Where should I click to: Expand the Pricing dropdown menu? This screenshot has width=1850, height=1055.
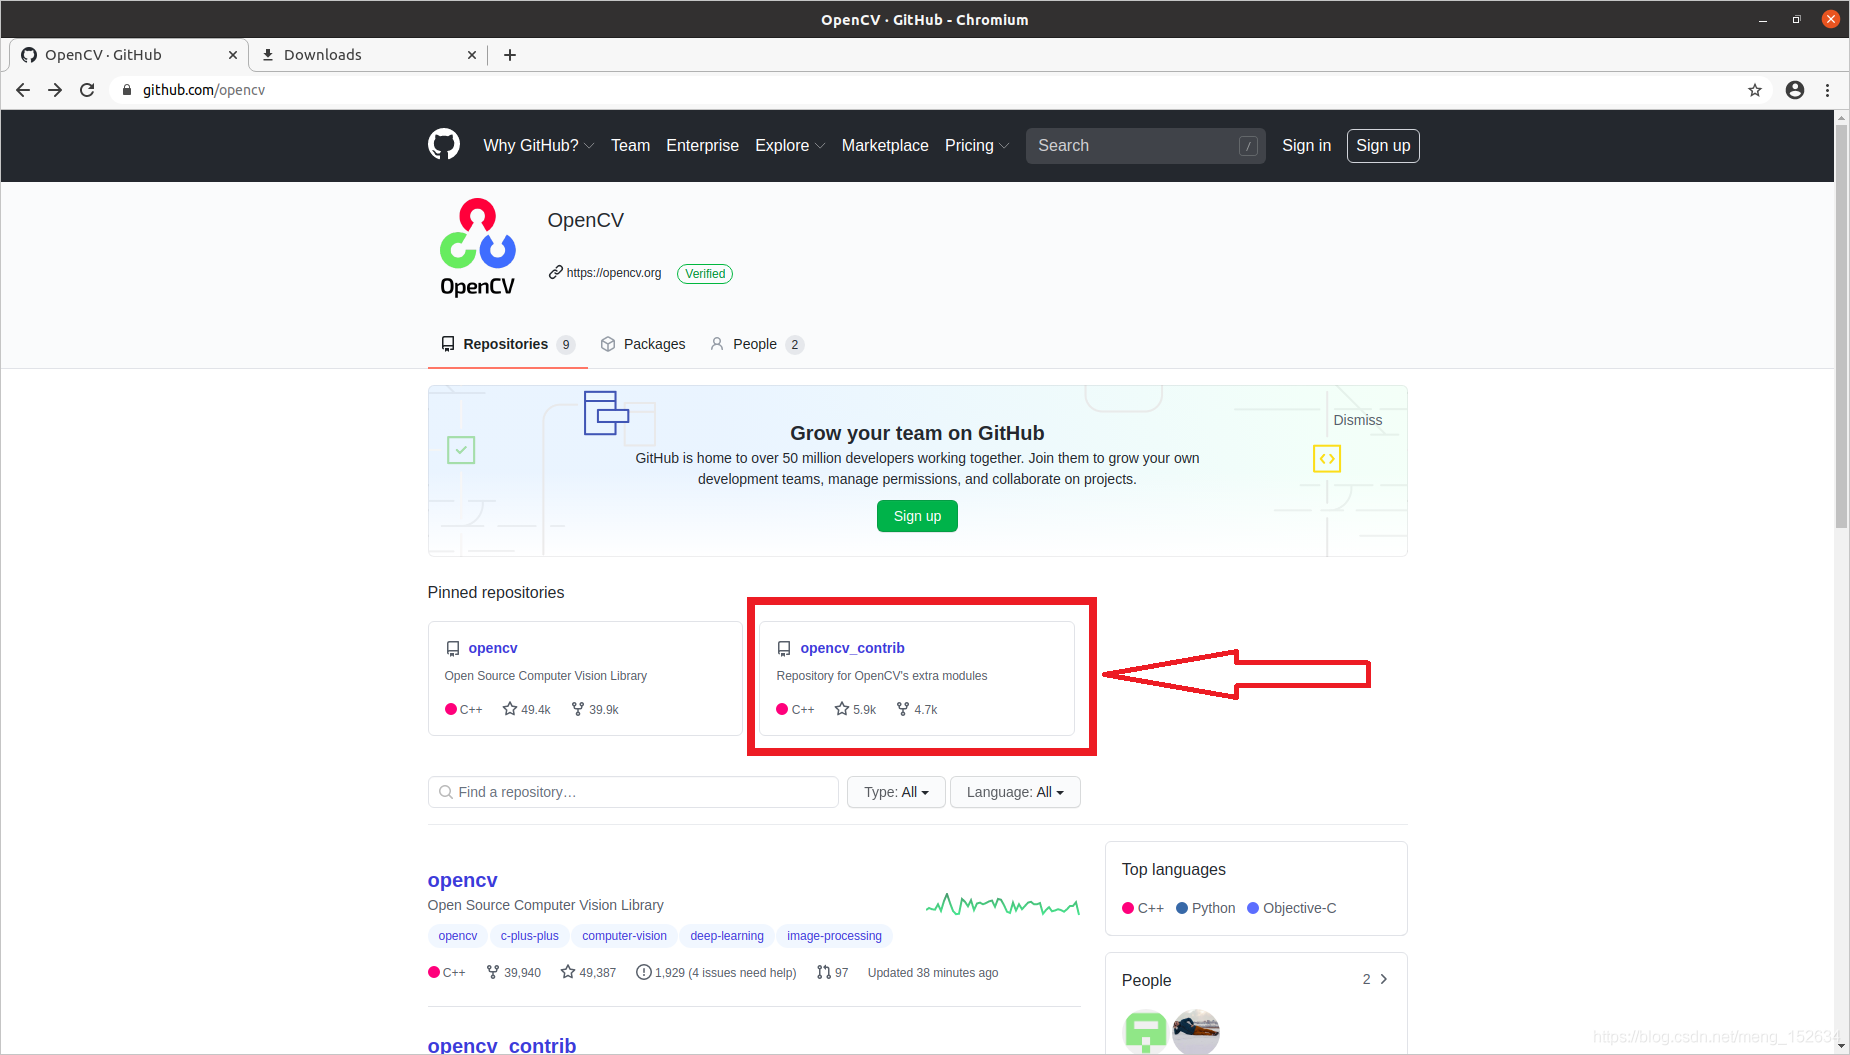[x=977, y=145]
